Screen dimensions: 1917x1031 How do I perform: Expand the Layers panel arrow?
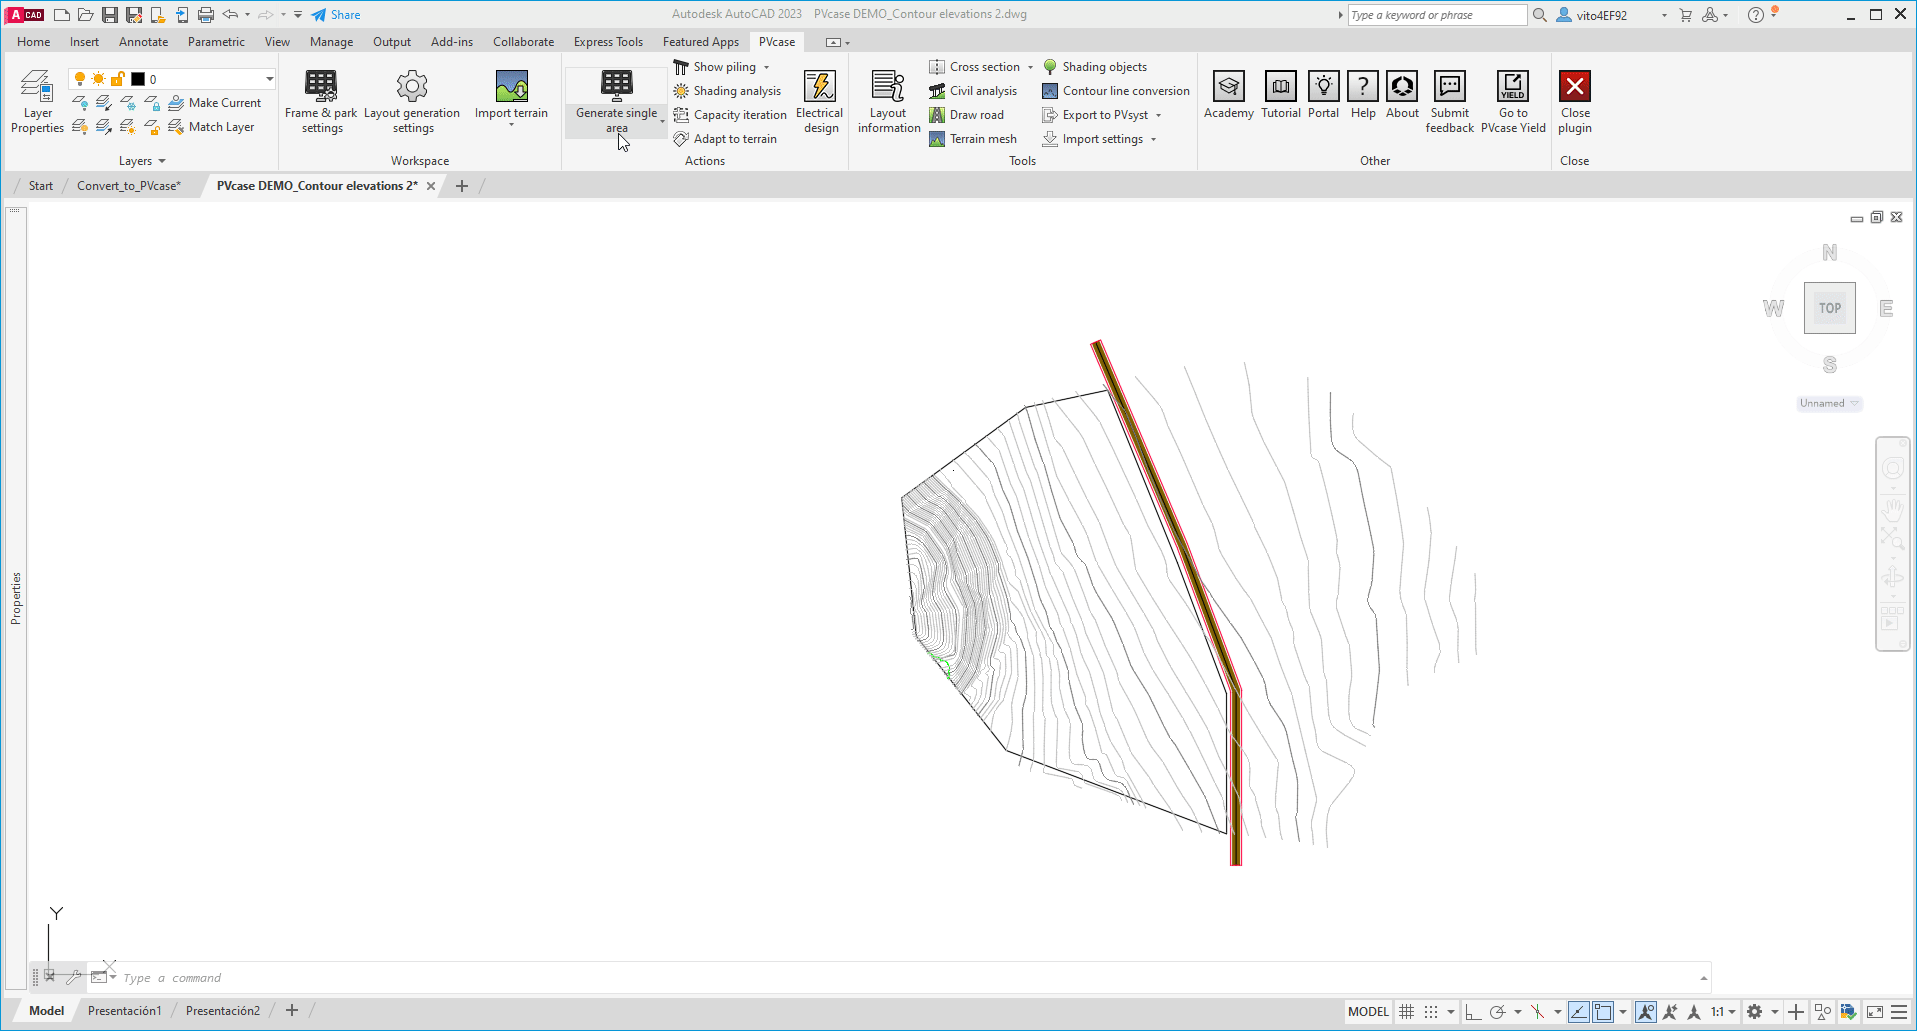click(162, 161)
